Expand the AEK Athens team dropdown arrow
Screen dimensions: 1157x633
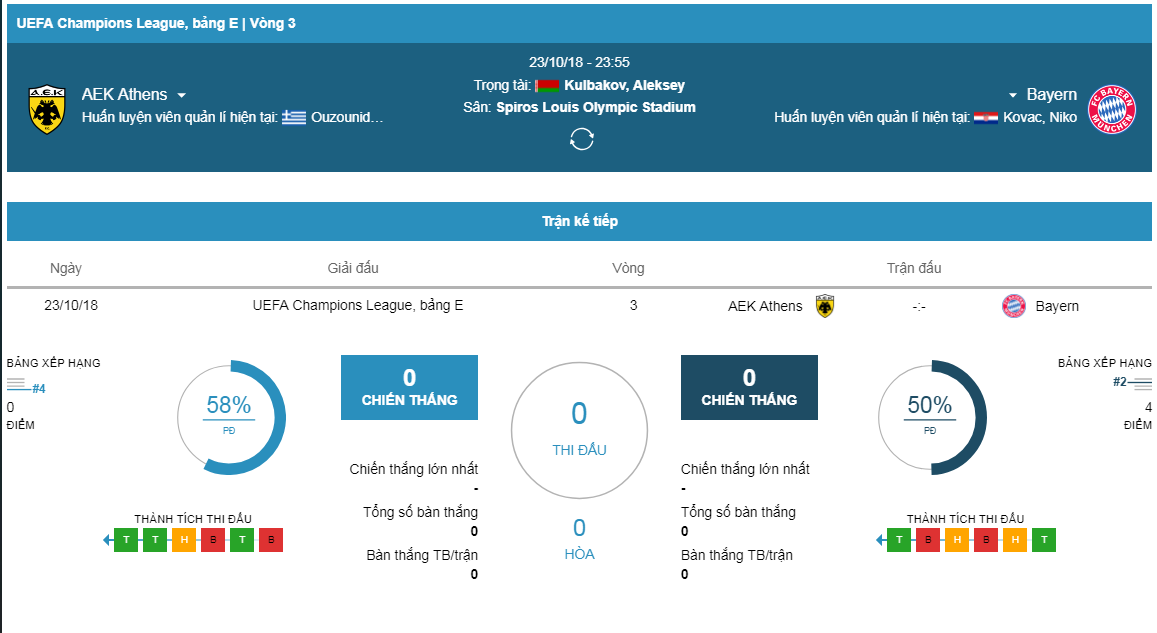182,95
